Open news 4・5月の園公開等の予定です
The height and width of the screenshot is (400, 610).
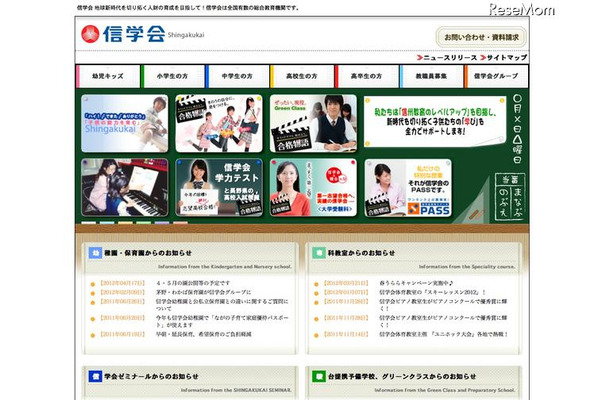point(193,283)
